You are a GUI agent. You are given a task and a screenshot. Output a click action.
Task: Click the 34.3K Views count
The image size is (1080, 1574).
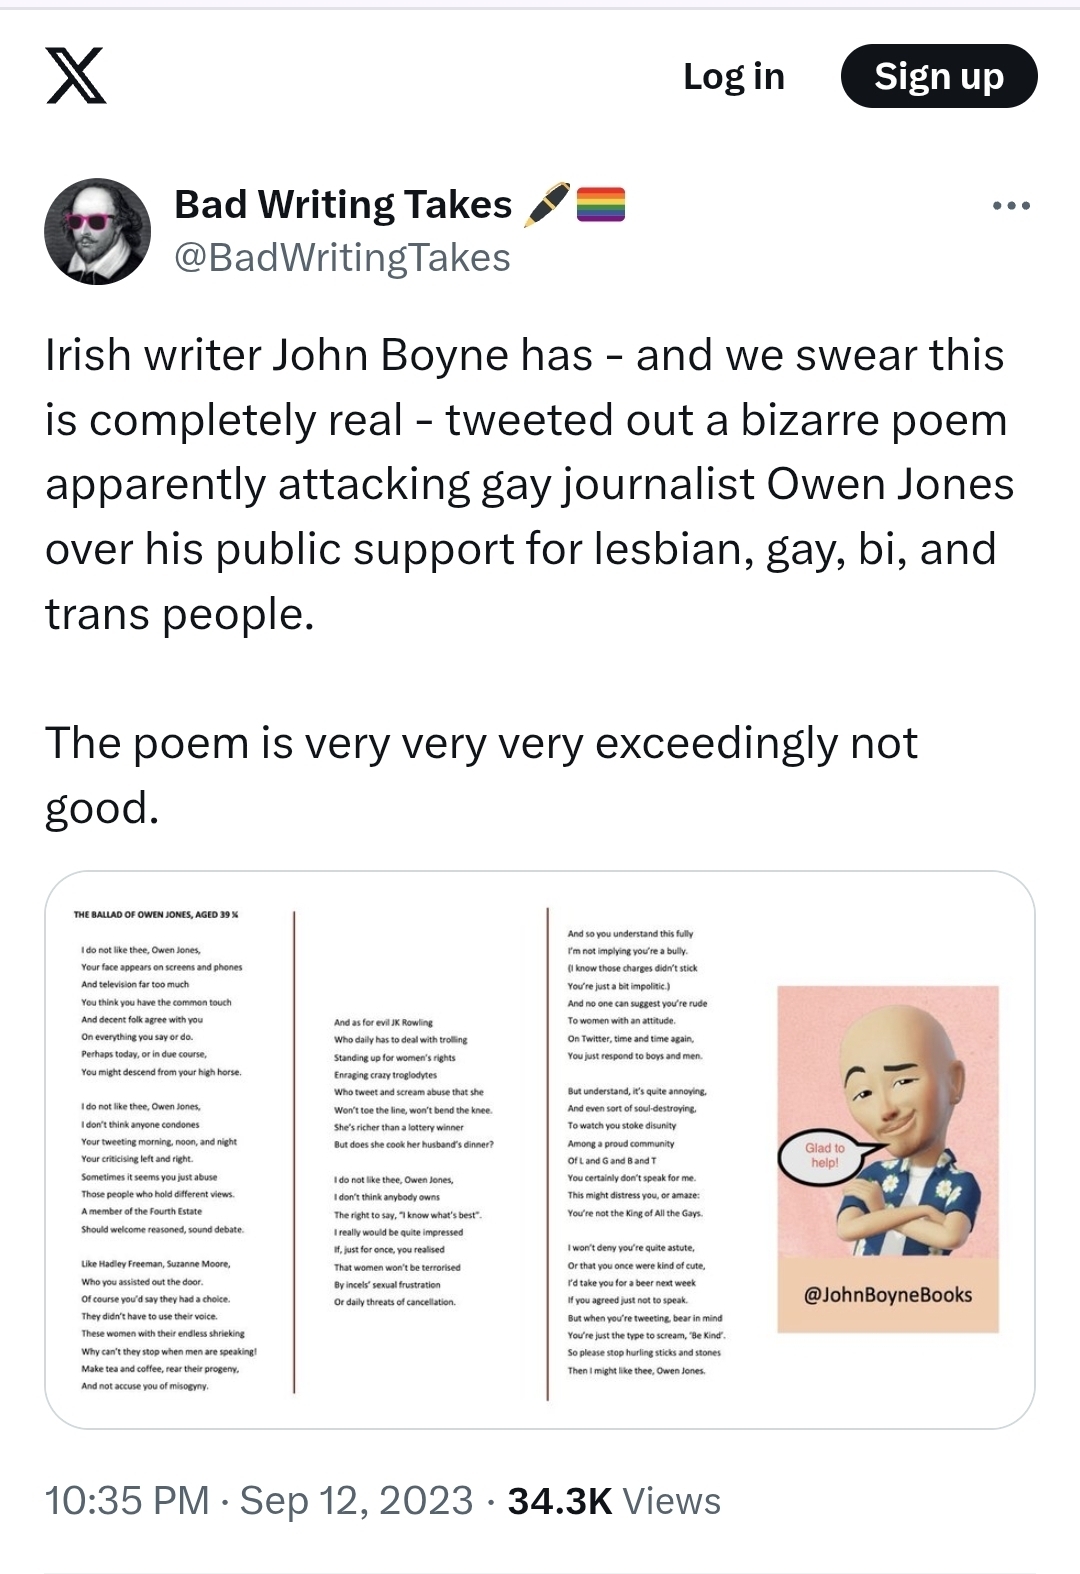[614, 1501]
